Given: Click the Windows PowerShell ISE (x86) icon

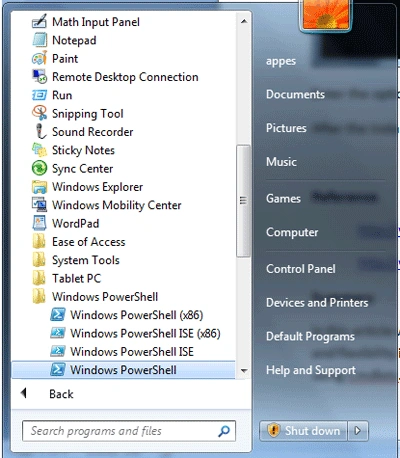Looking at the screenshot, I should (x=57, y=333).
